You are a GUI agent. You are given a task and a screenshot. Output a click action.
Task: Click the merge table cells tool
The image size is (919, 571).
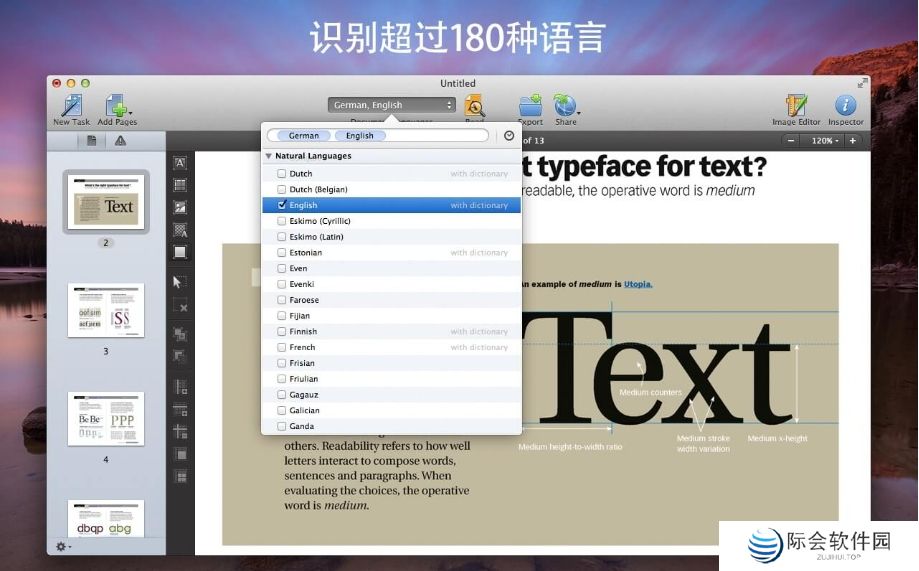point(181,454)
